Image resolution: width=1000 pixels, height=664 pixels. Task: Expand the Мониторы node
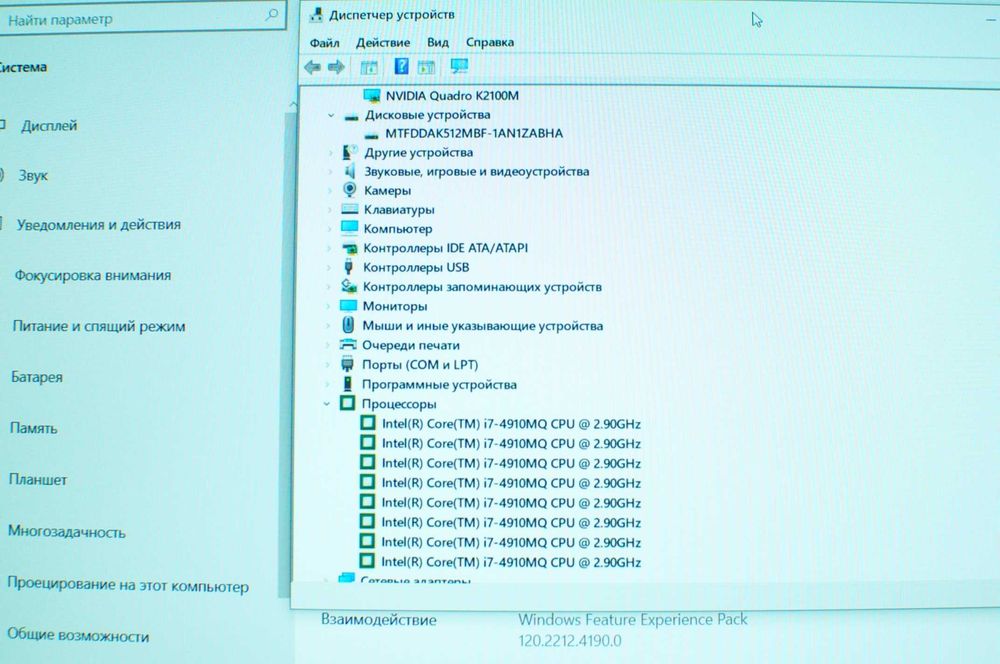tap(328, 307)
